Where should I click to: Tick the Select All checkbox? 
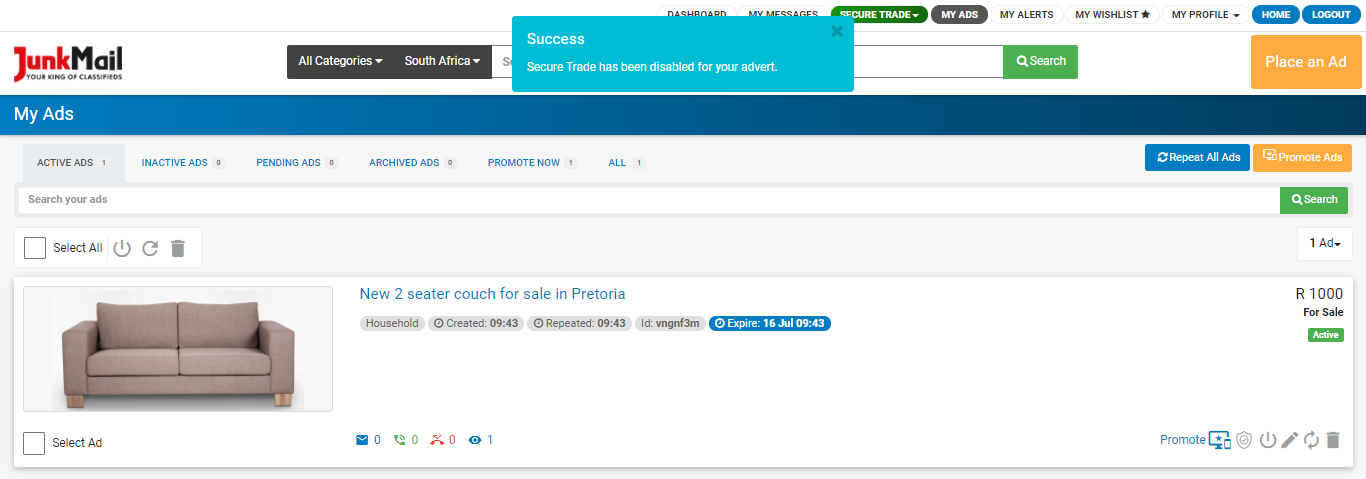click(35, 248)
